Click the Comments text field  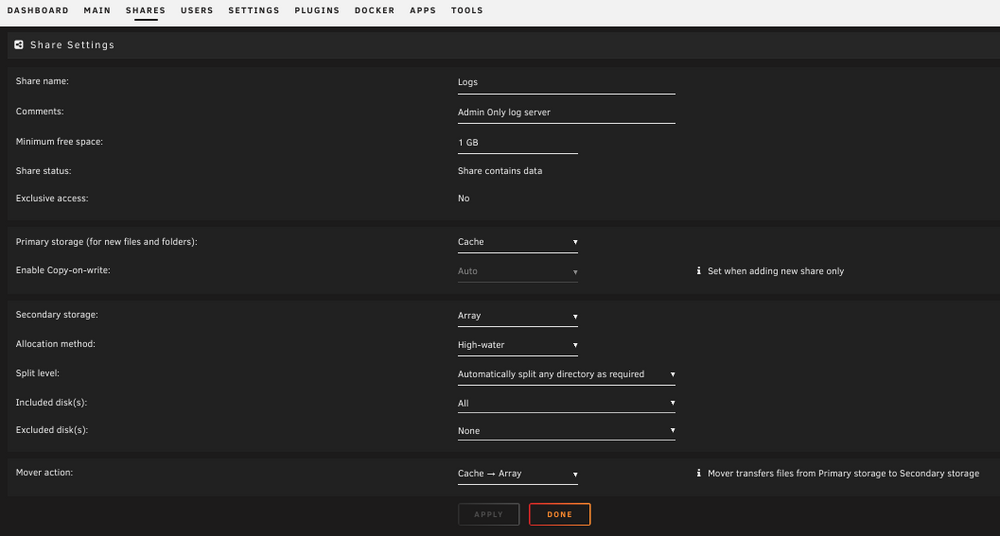coord(566,113)
